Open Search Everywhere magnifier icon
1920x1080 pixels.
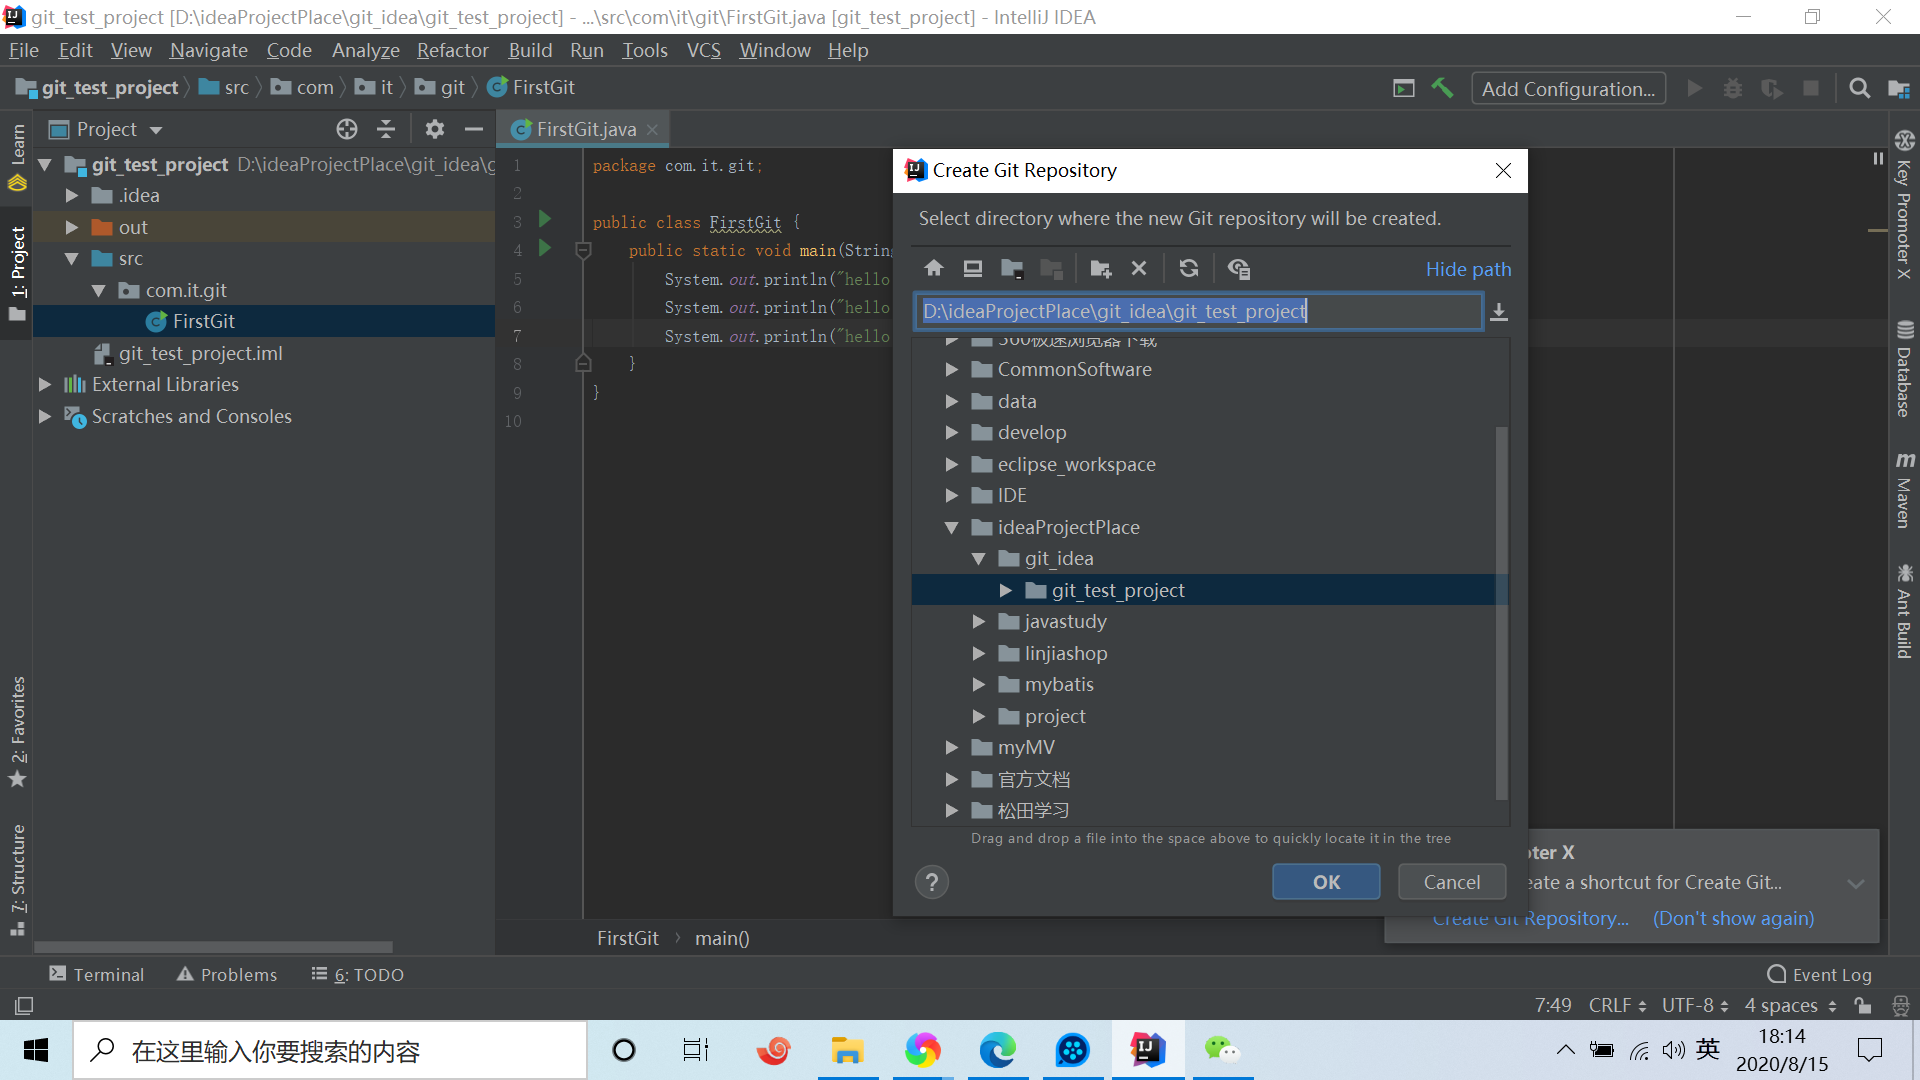1859,88
